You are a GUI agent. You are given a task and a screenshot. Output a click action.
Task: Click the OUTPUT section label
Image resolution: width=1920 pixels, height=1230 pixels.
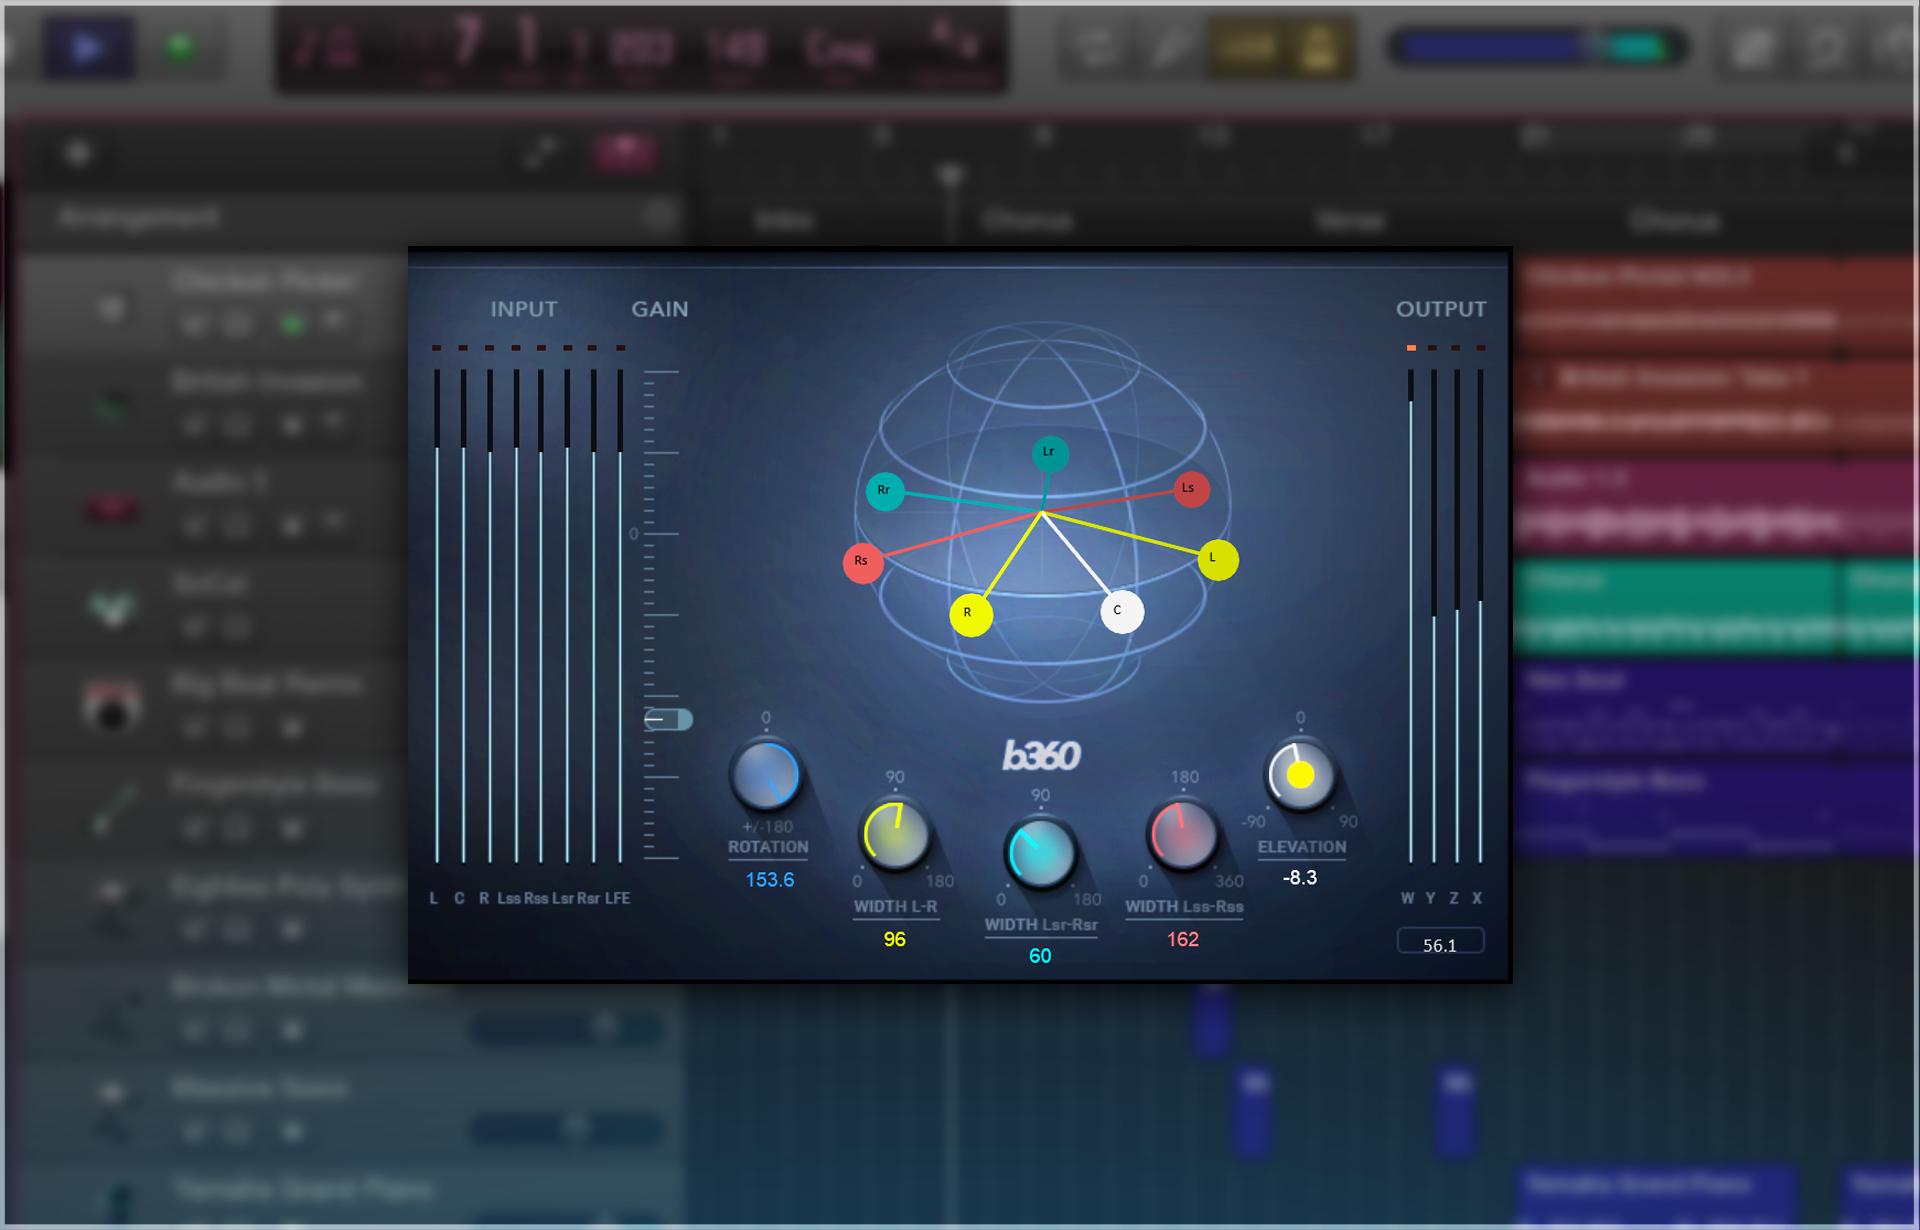(1441, 309)
